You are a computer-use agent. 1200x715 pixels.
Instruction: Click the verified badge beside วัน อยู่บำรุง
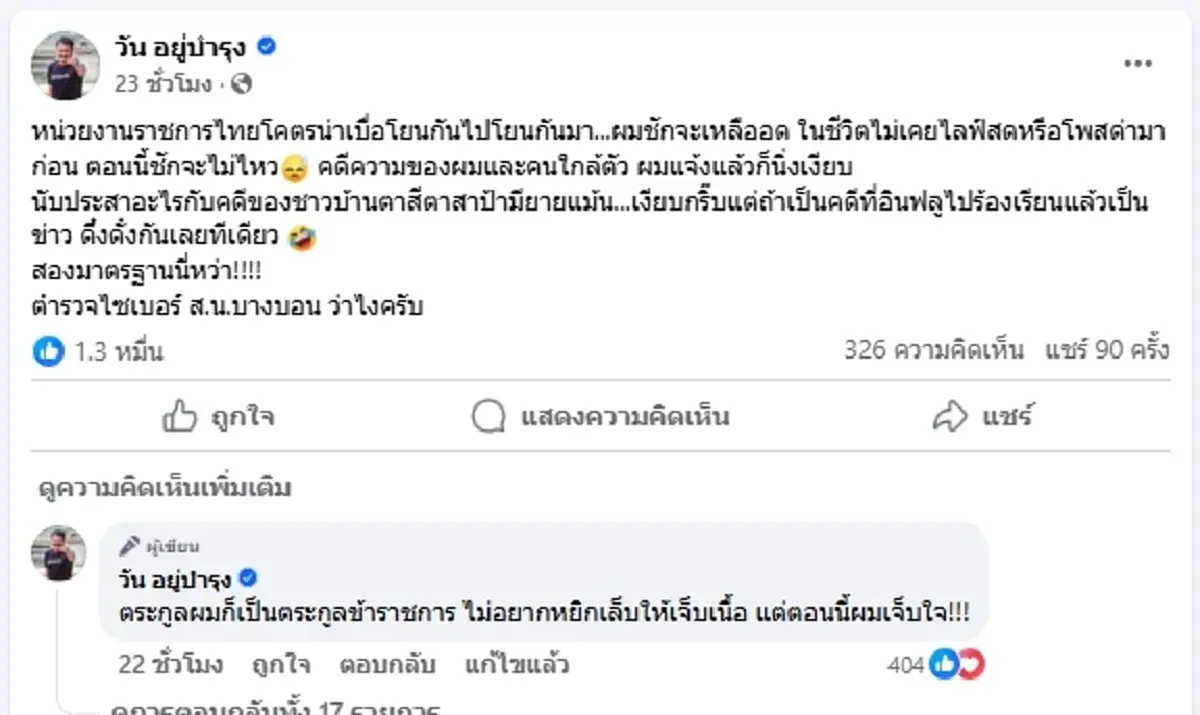[264, 46]
